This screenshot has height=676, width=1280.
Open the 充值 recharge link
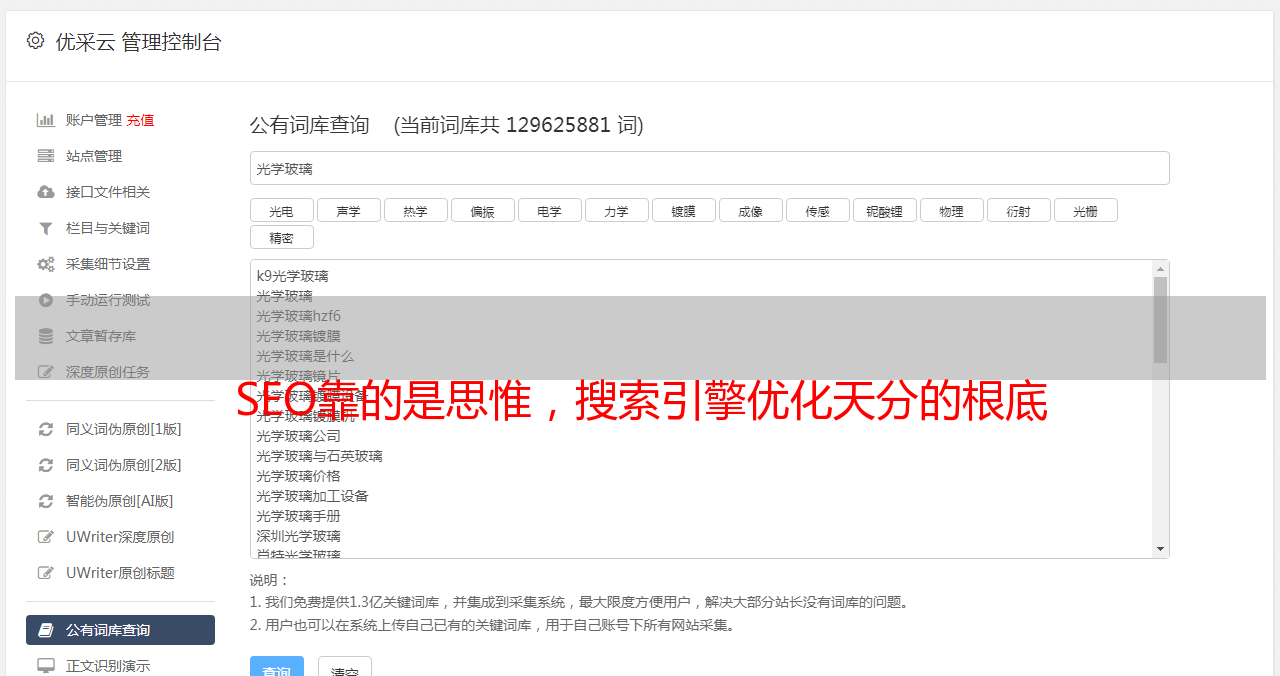click(x=140, y=120)
